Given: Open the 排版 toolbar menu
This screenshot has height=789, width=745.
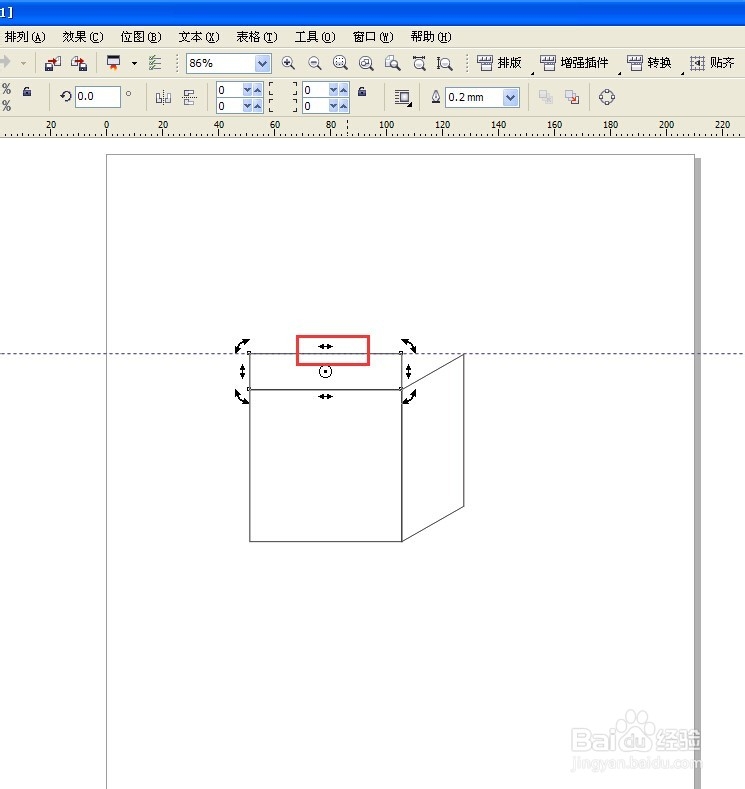Looking at the screenshot, I should point(499,63).
